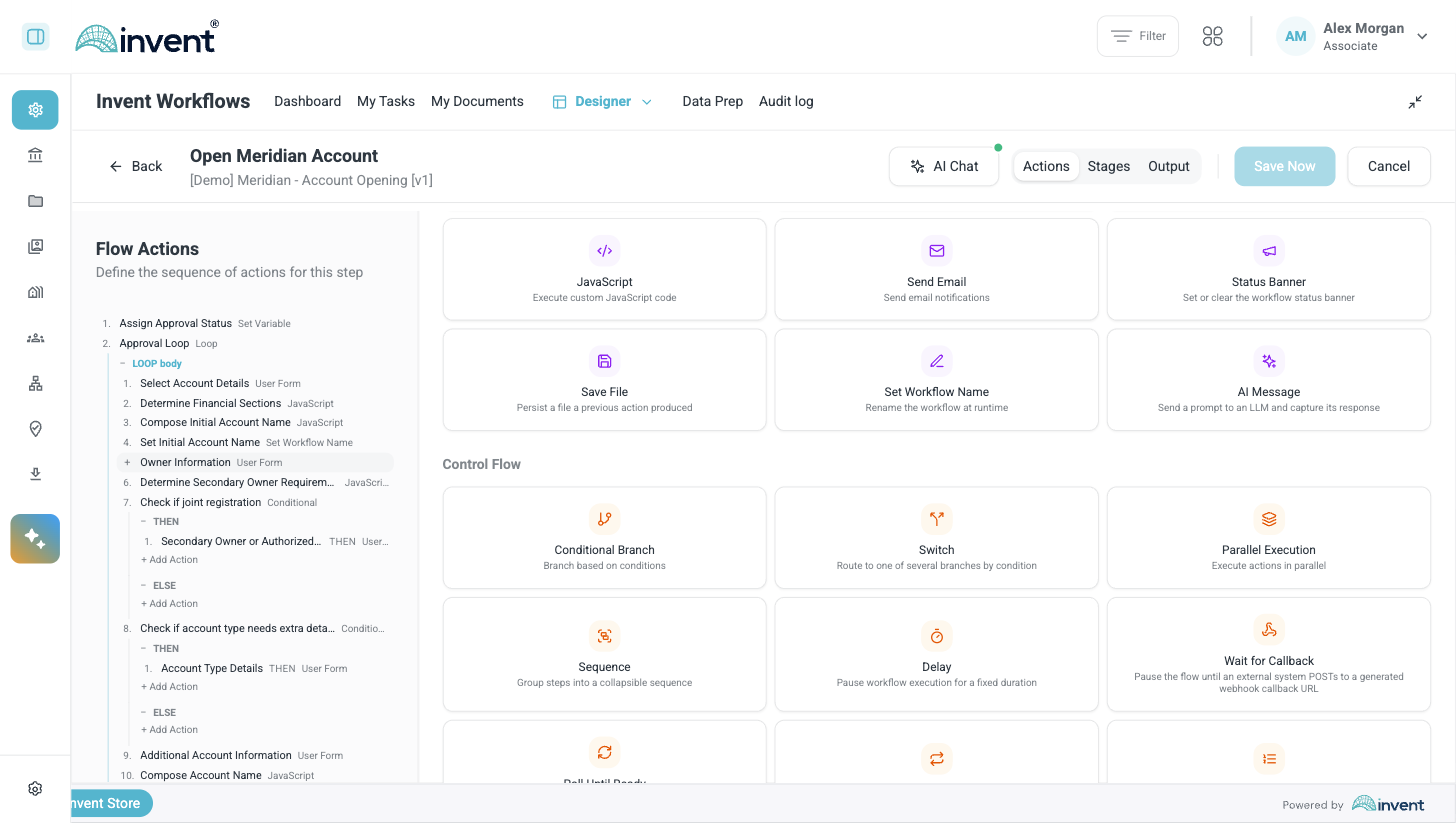Expand the Alex Morgan account menu chevron
The image size is (1456, 823).
coord(1422,36)
